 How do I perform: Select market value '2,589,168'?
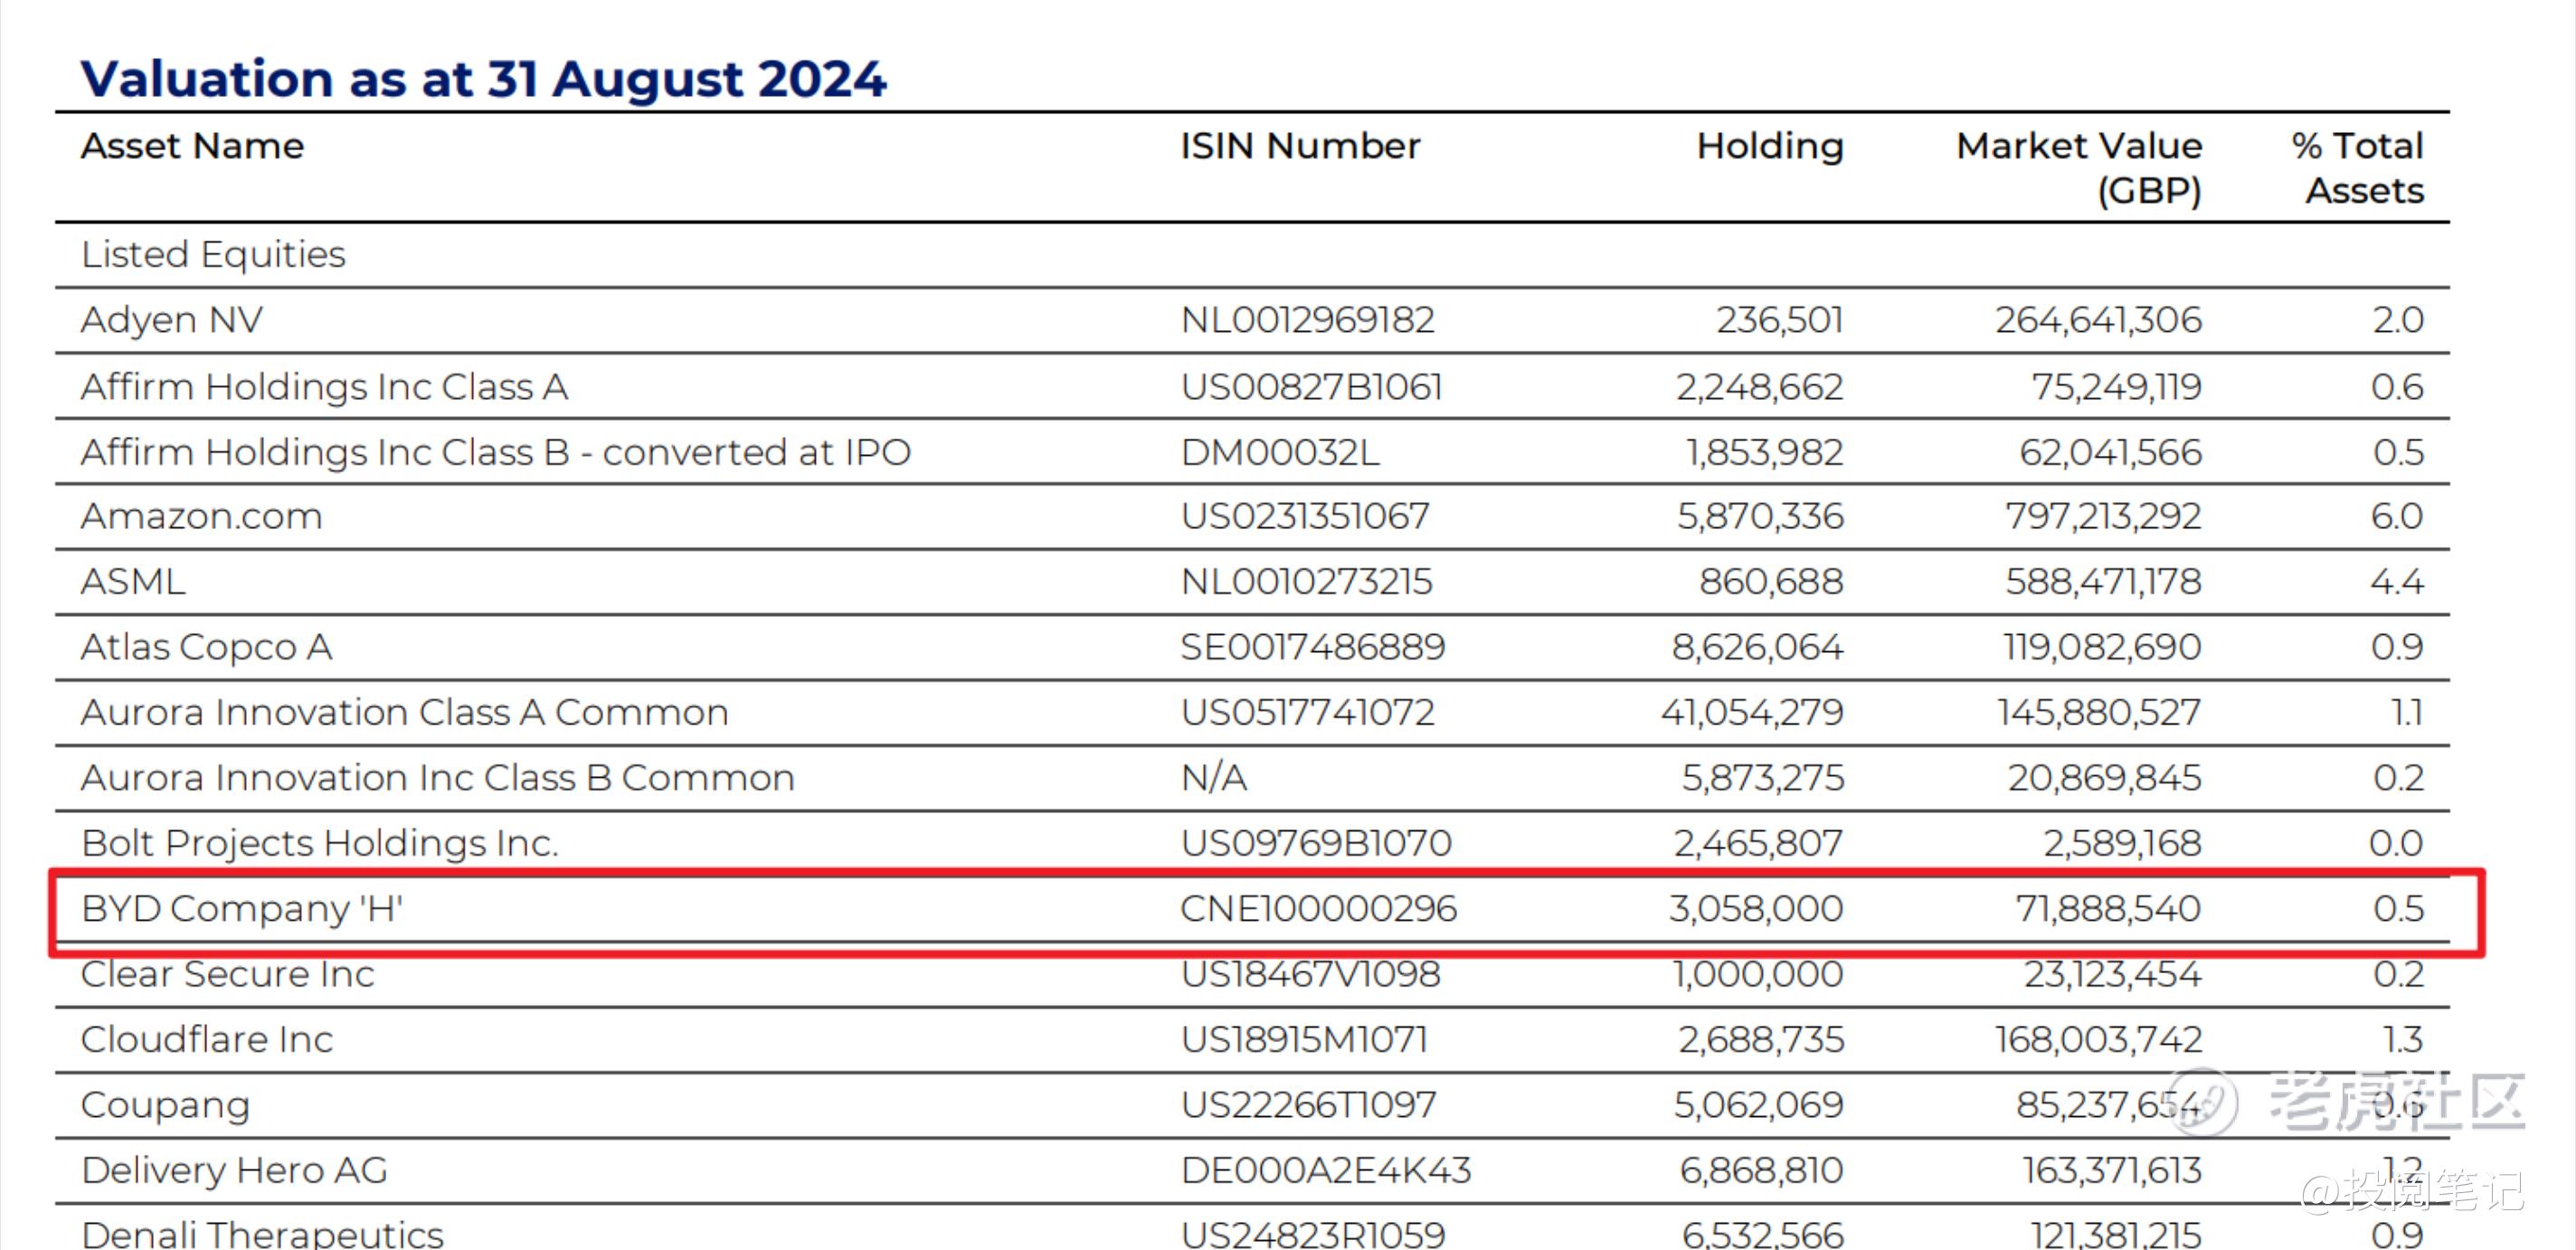pyautogui.click(x=2122, y=843)
